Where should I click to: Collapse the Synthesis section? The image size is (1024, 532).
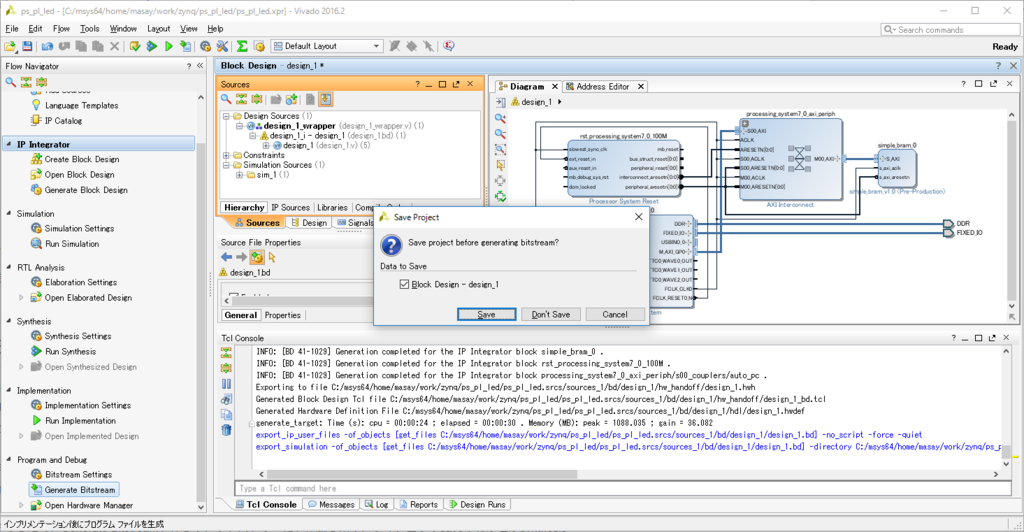8,321
